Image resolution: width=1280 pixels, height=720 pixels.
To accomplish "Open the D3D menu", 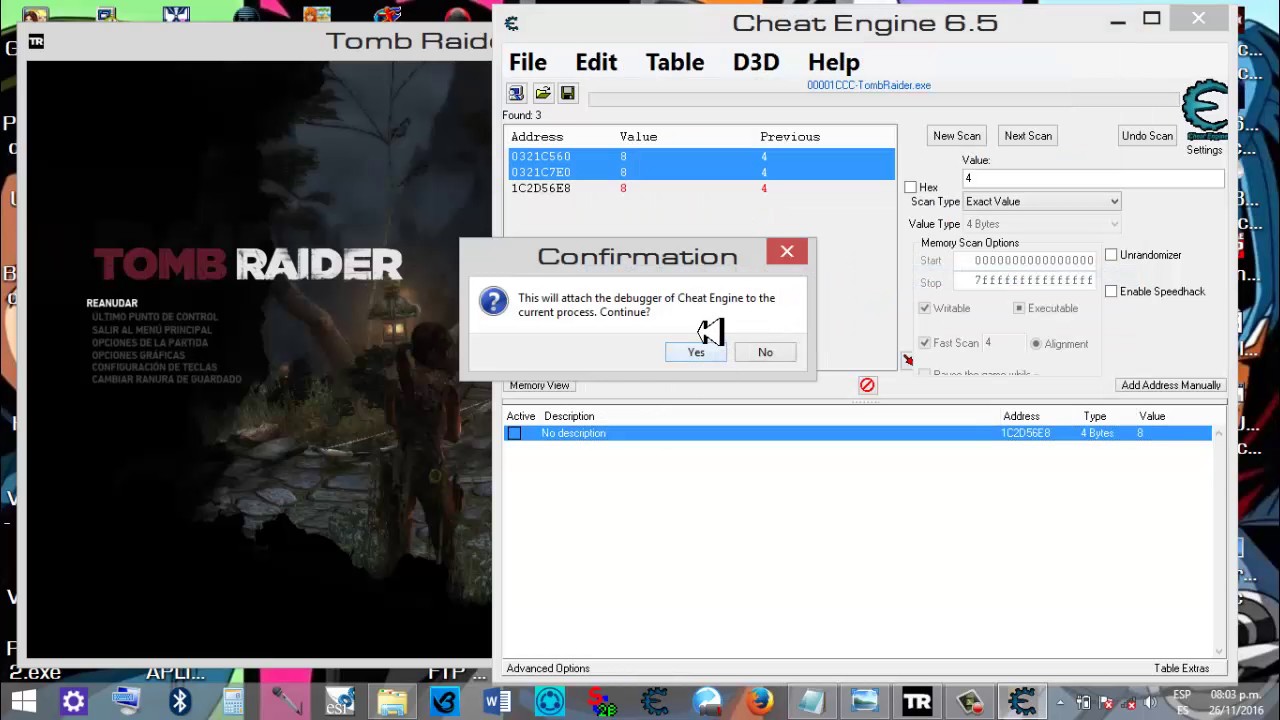I will (756, 62).
